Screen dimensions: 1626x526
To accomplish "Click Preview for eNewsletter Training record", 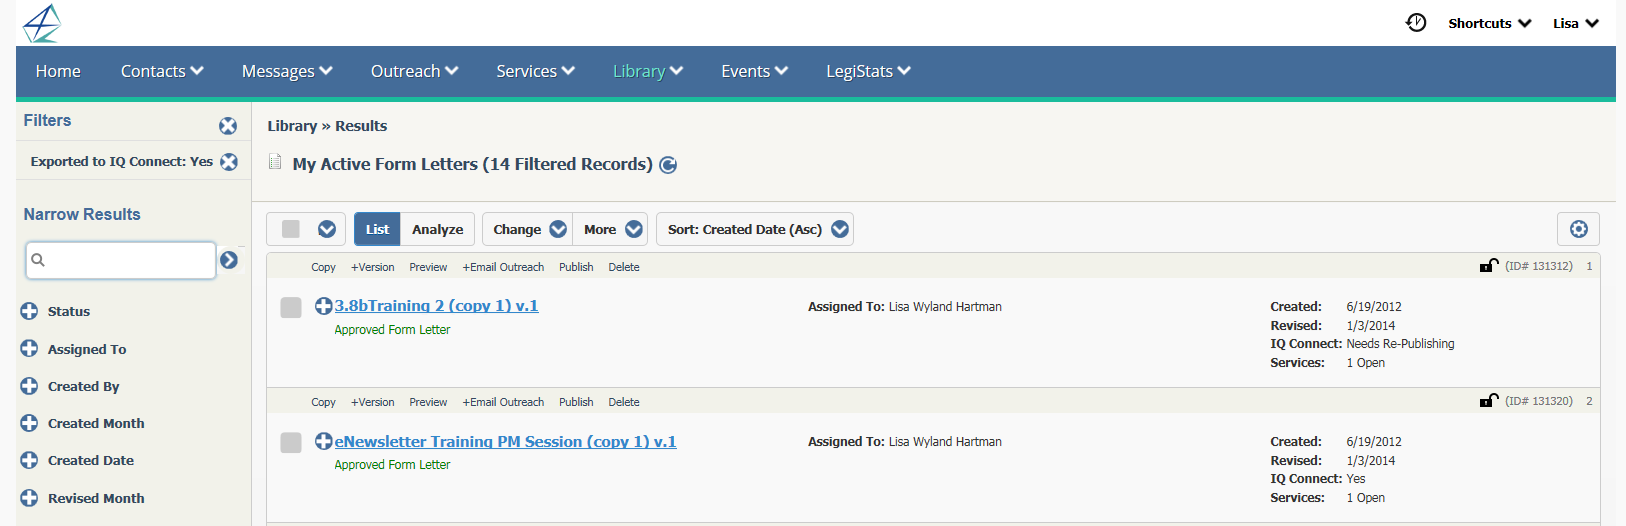I will (428, 402).
